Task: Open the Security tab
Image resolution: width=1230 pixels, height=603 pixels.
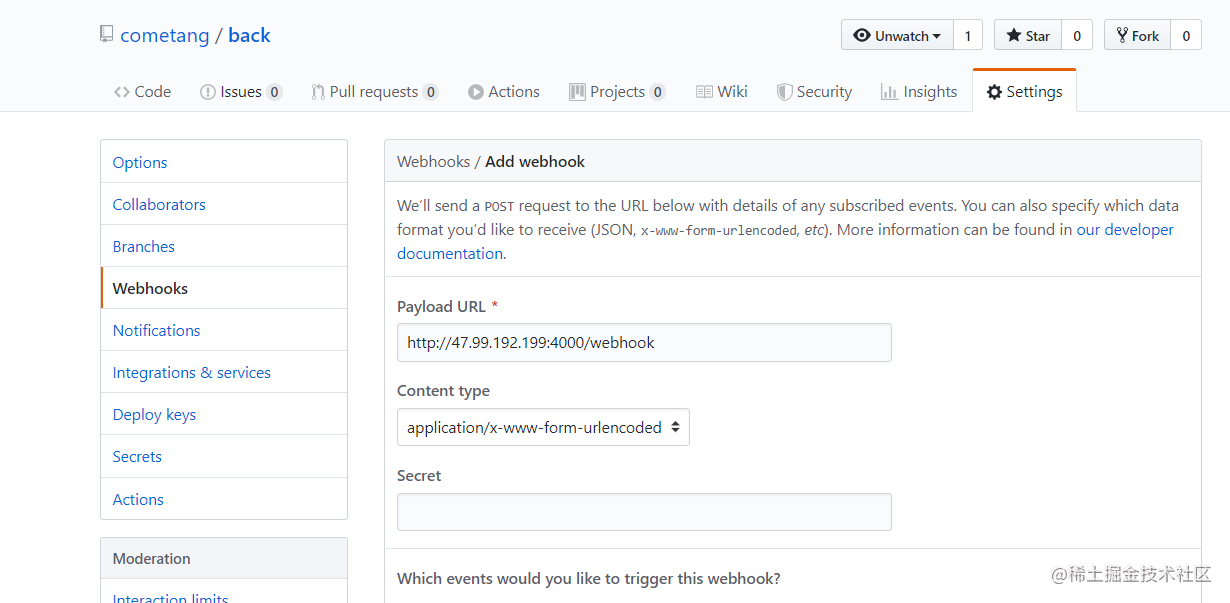Action: (814, 91)
